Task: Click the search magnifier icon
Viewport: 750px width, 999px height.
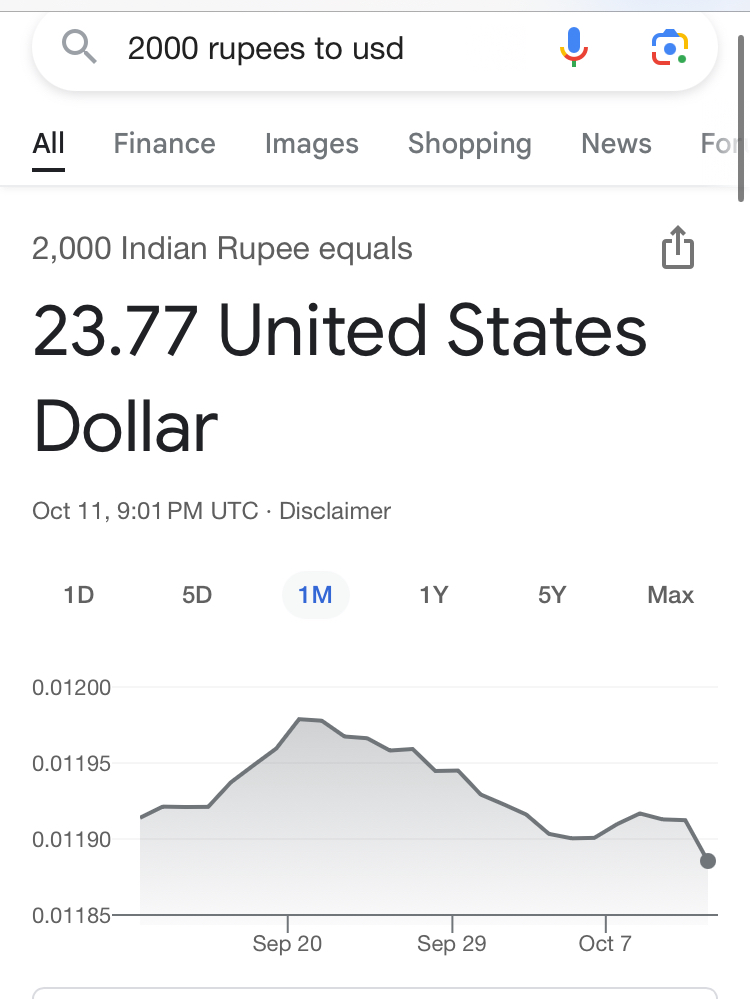Action: pyautogui.click(x=78, y=46)
